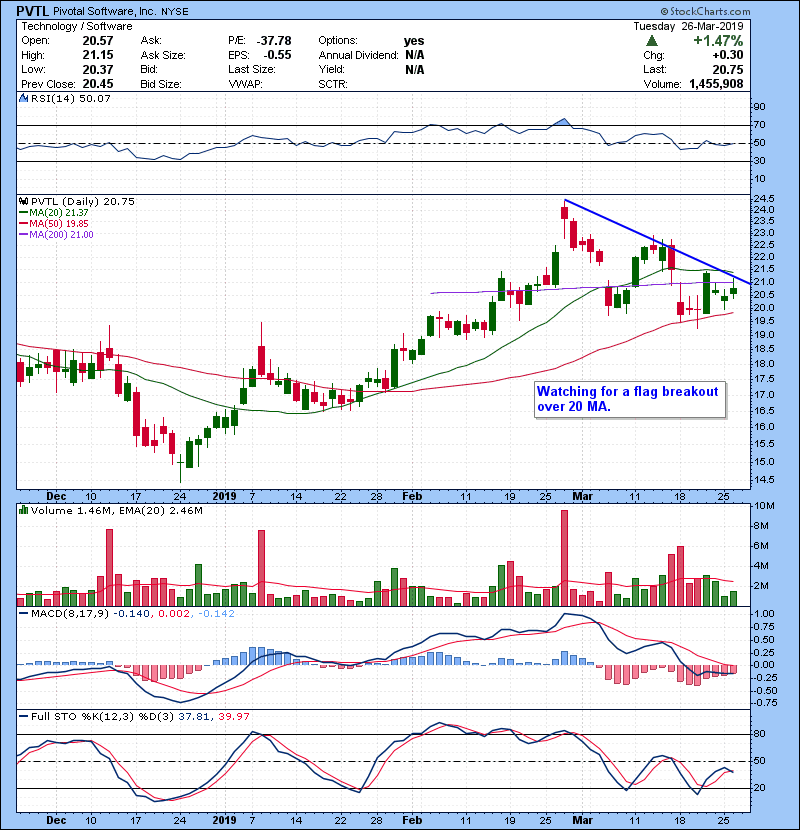Image resolution: width=800 pixels, height=830 pixels.
Task: Click the MA(50) 19.85 legend entry
Action: pos(53,223)
